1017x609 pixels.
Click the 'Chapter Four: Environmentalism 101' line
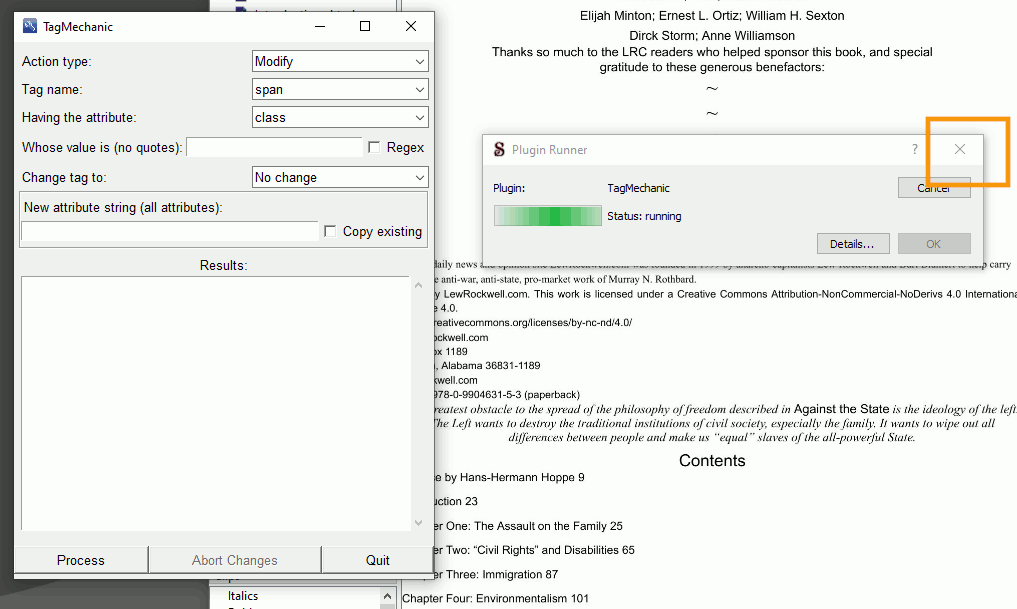coord(495,599)
